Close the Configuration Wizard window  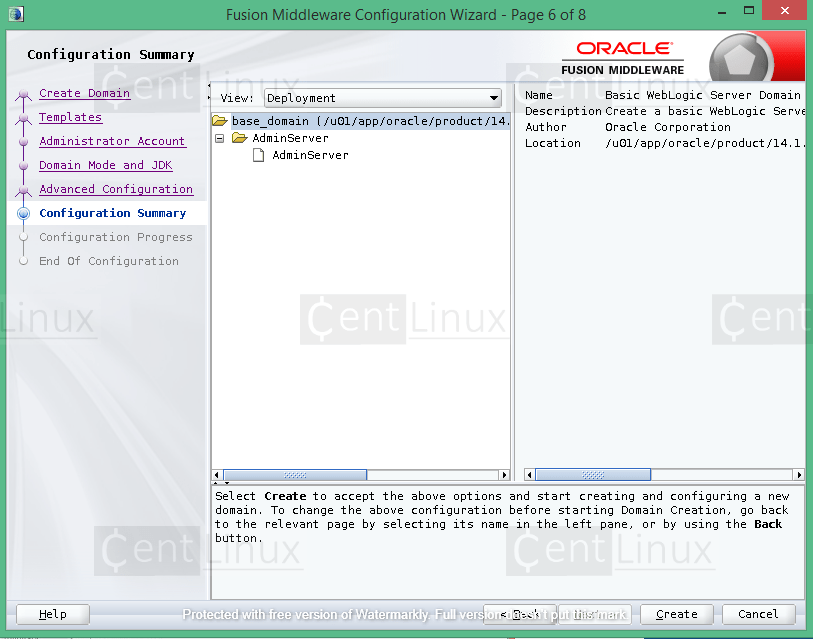tap(784, 10)
